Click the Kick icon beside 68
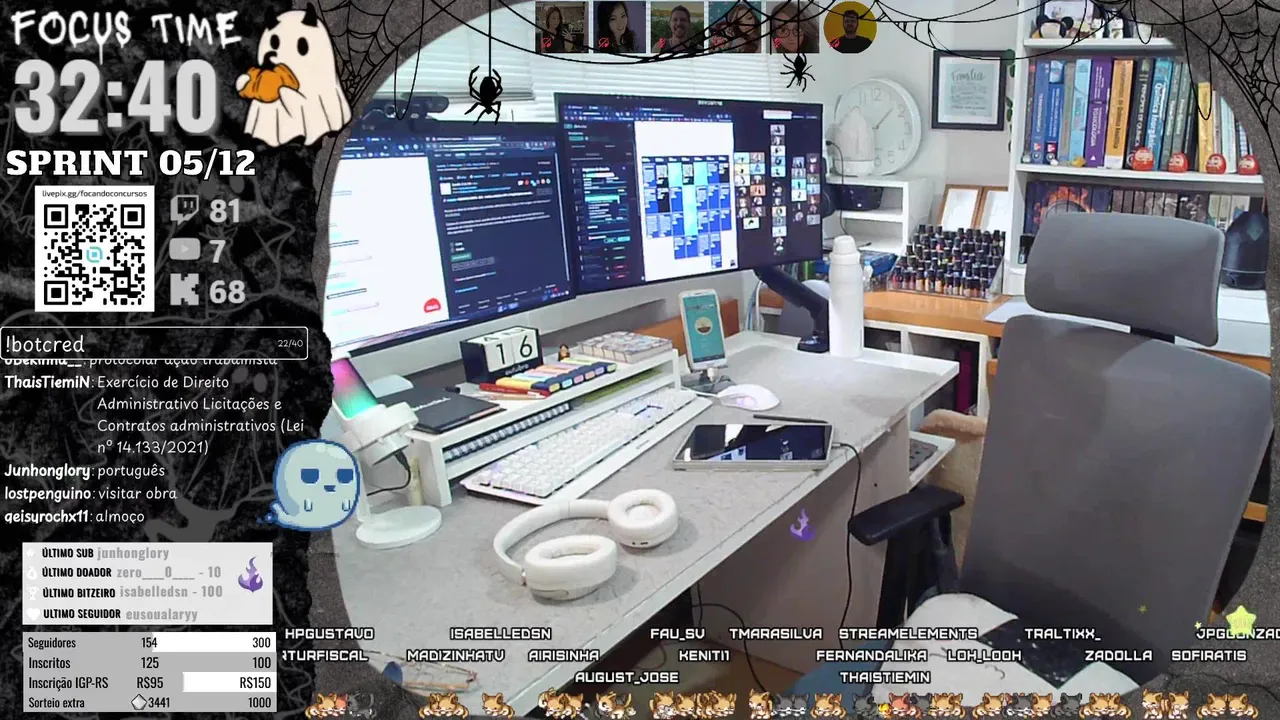This screenshot has height=720, width=1280. click(x=184, y=291)
